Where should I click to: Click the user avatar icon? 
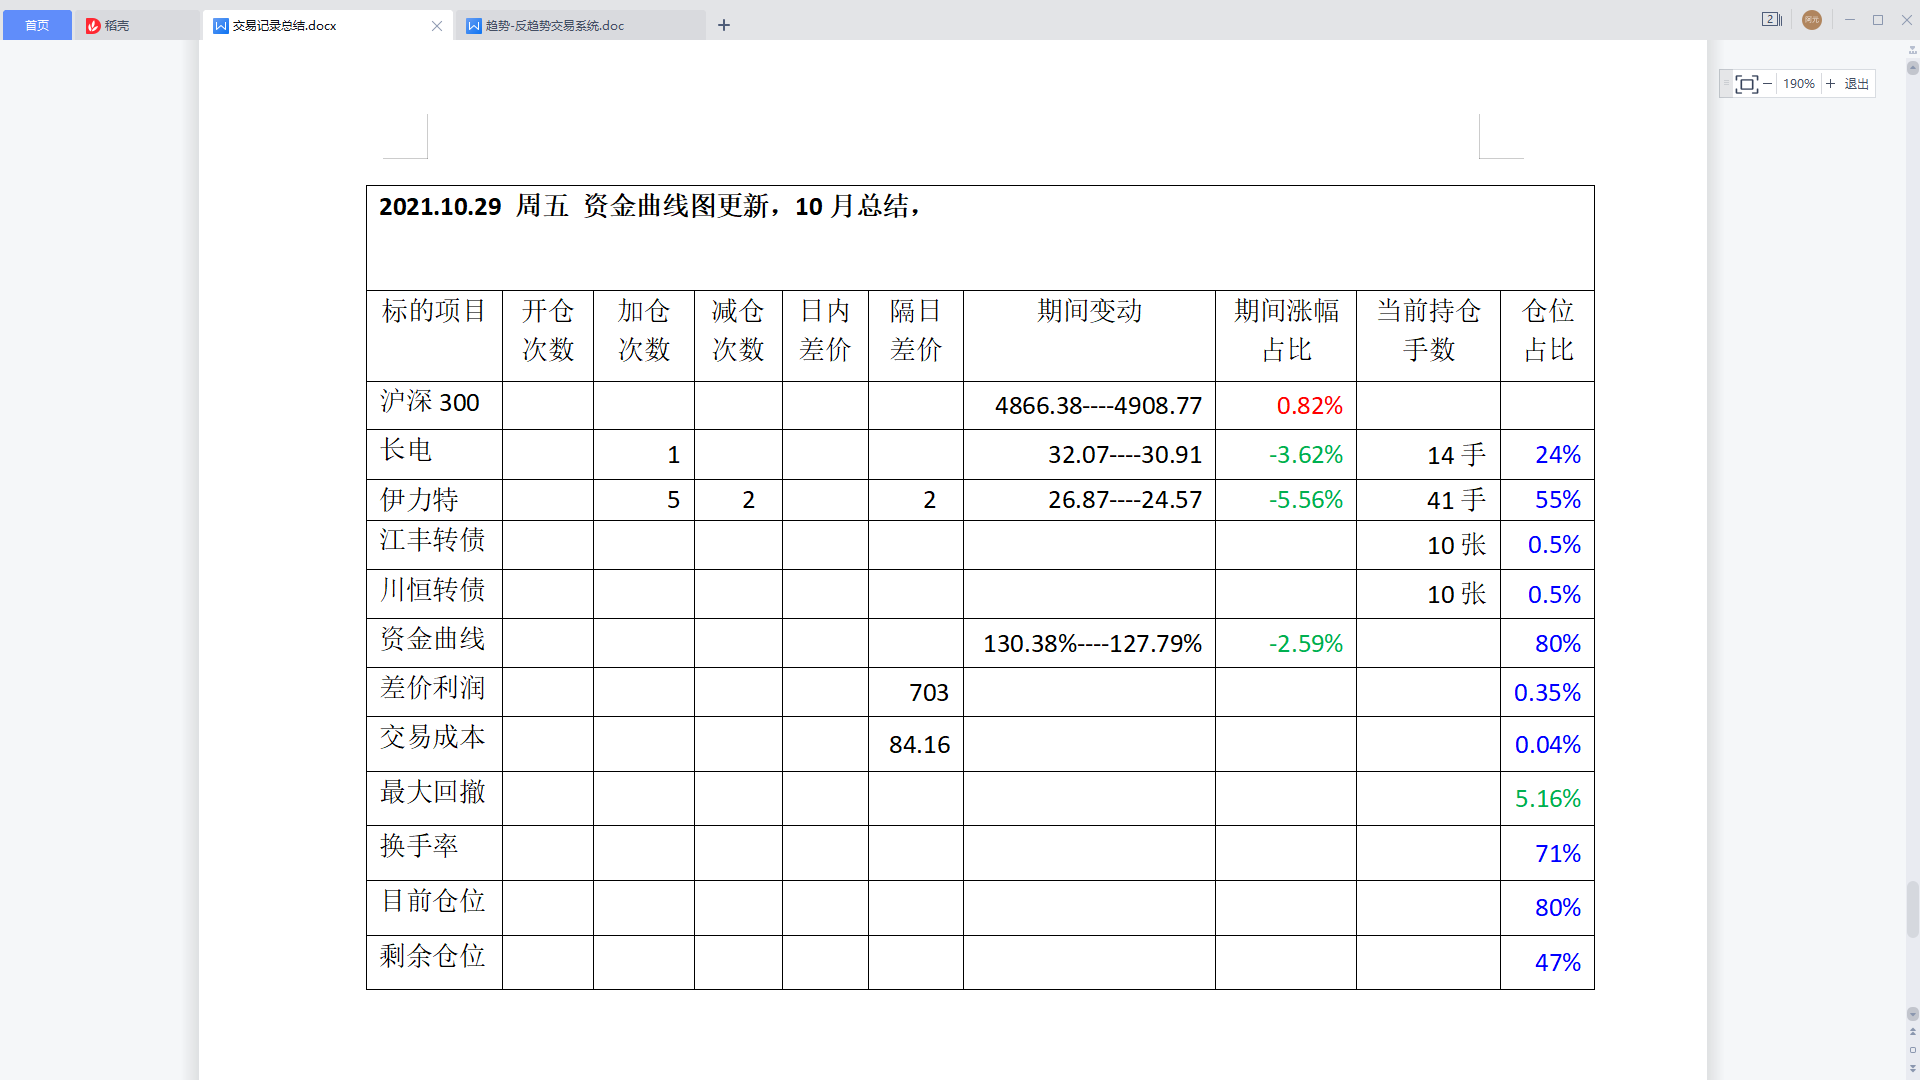coord(1812,20)
